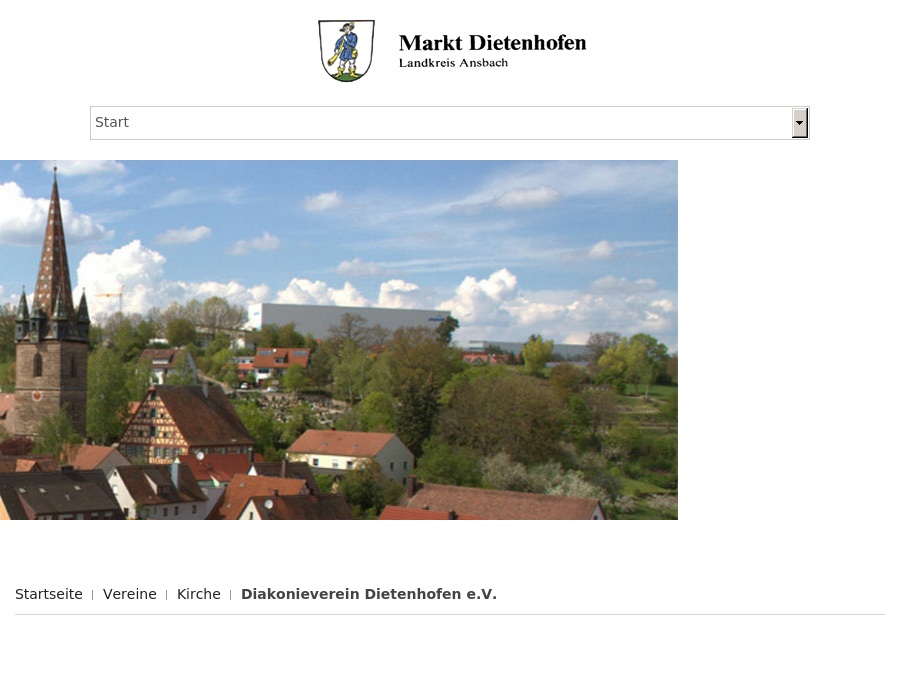The image size is (900, 700).
Task: Open the Startseite breadcrumb link
Action: click(x=48, y=594)
